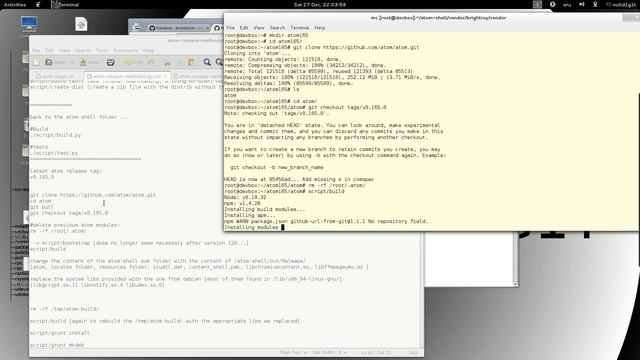Click the Undo icon in gedit toolbar
640x360 pixels.
[x=127, y=62]
